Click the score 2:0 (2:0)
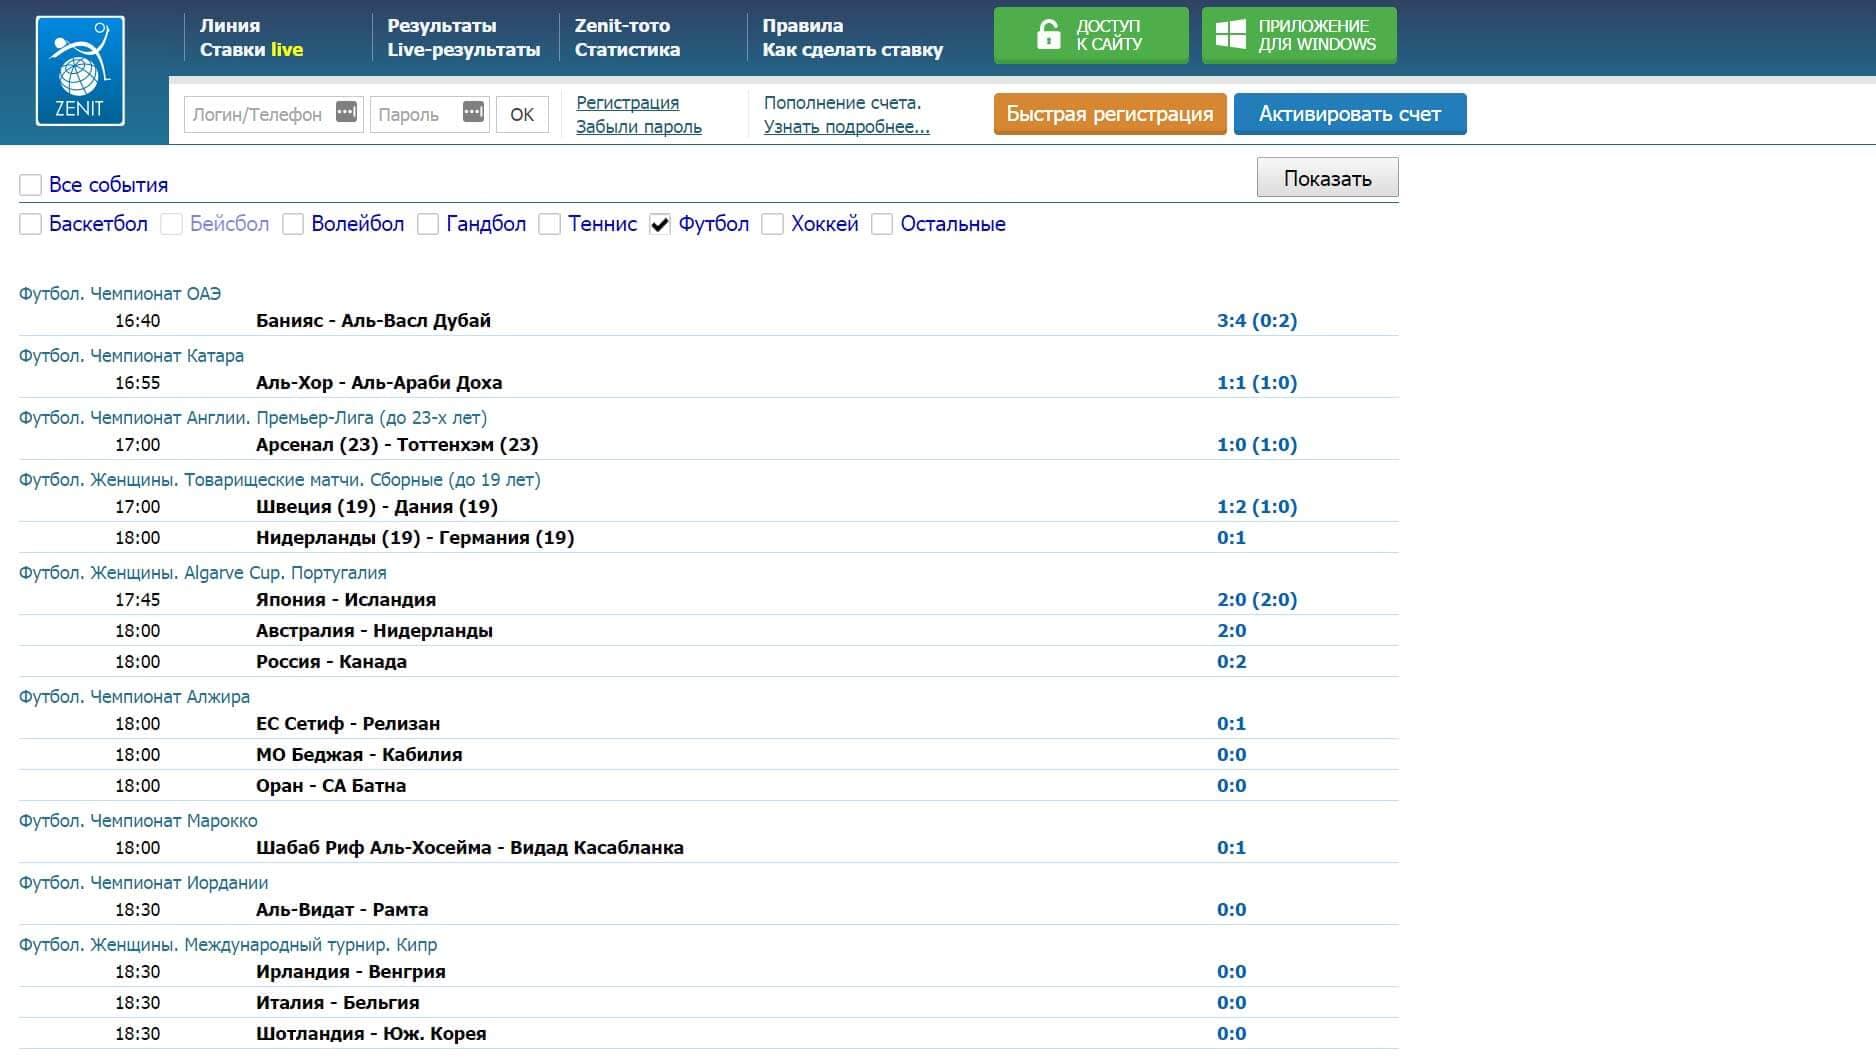Image resolution: width=1876 pixels, height=1060 pixels. (1257, 600)
